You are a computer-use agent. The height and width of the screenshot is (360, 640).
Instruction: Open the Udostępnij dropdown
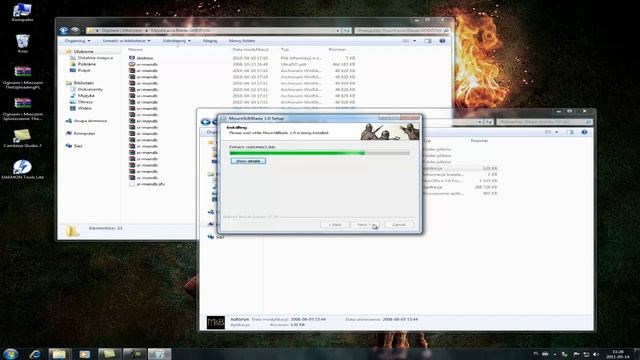tap(176, 41)
